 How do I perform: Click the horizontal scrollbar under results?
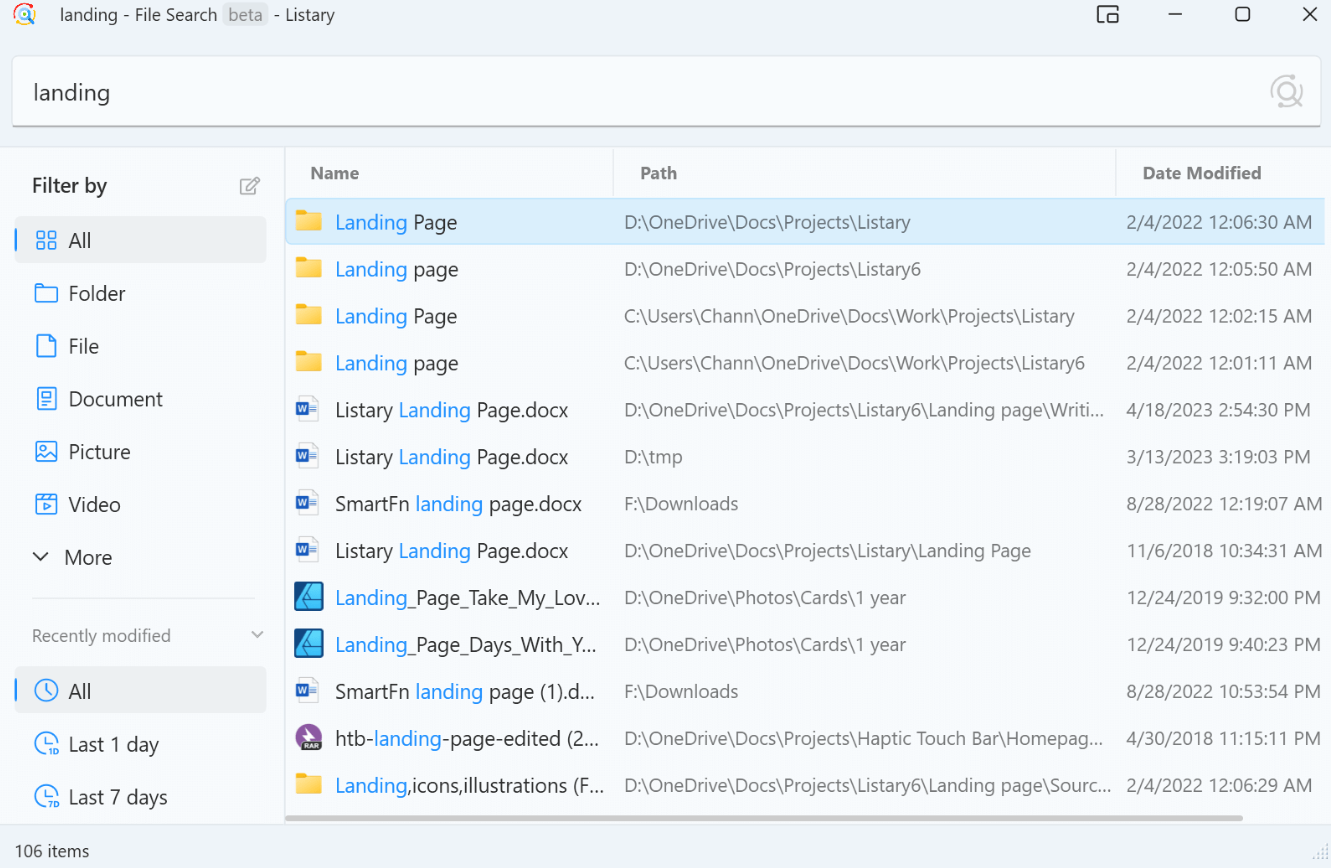(764, 818)
